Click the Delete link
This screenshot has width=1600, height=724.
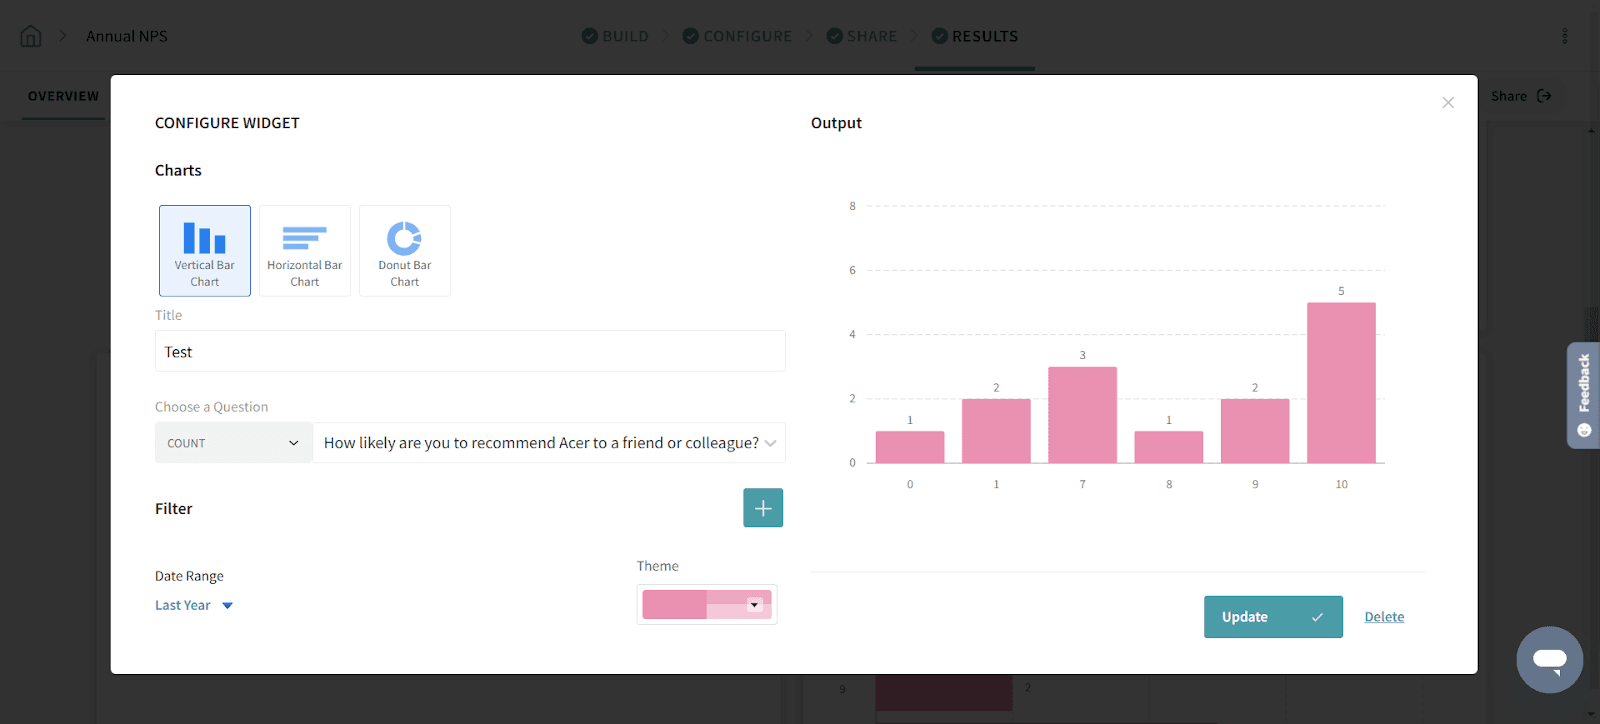pyautogui.click(x=1384, y=617)
